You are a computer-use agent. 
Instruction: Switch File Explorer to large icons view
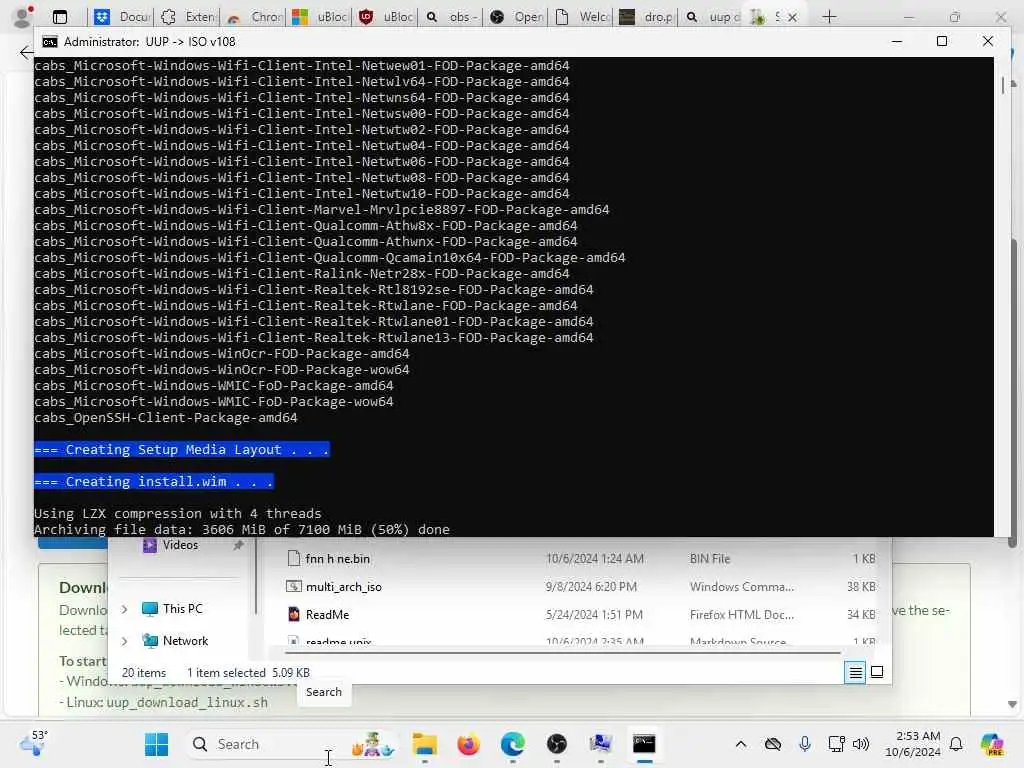point(877,672)
